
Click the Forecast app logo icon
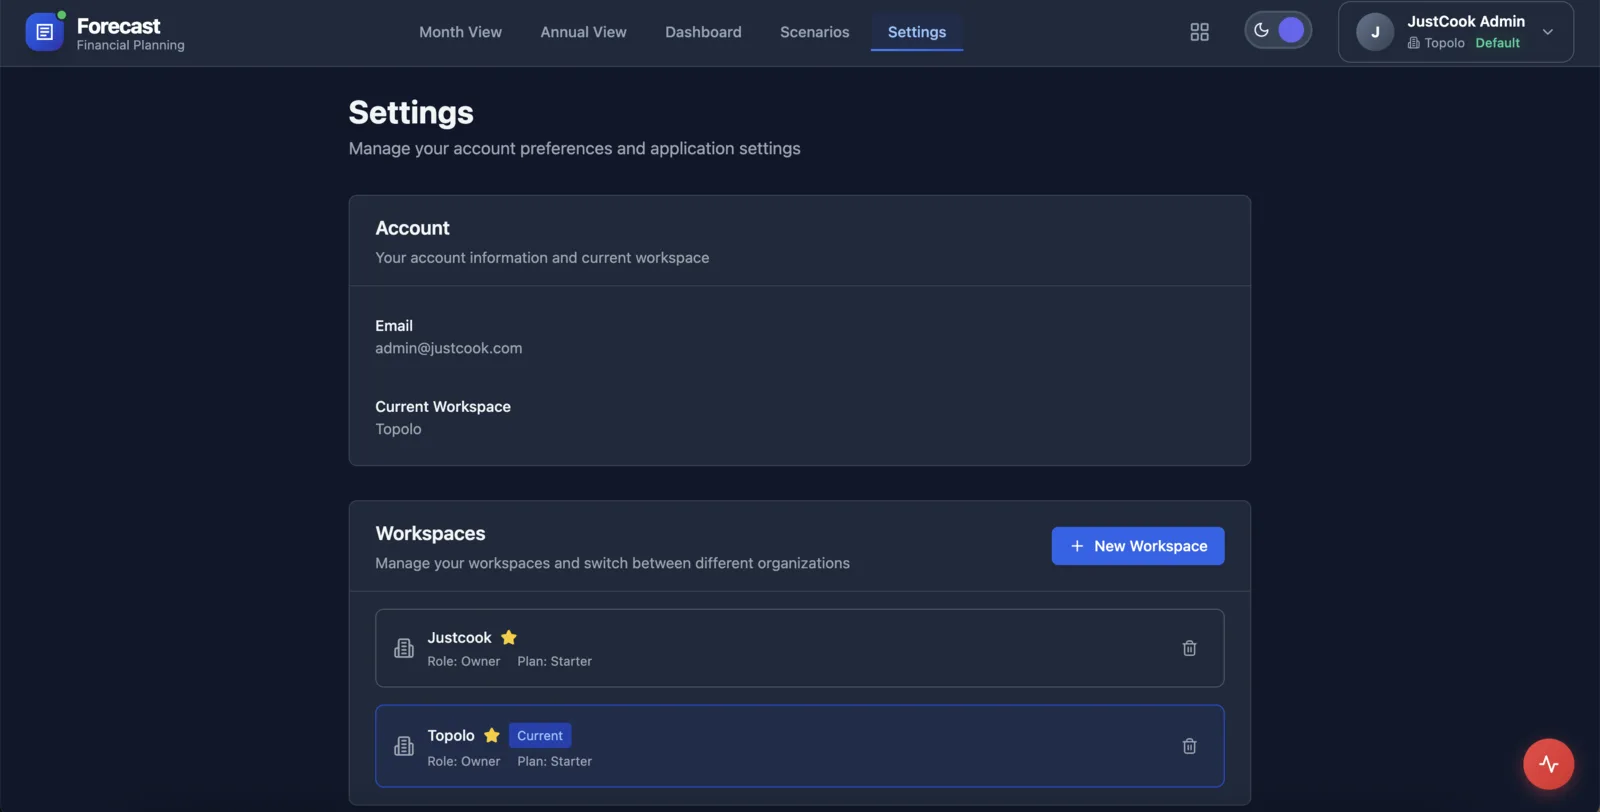(x=44, y=32)
